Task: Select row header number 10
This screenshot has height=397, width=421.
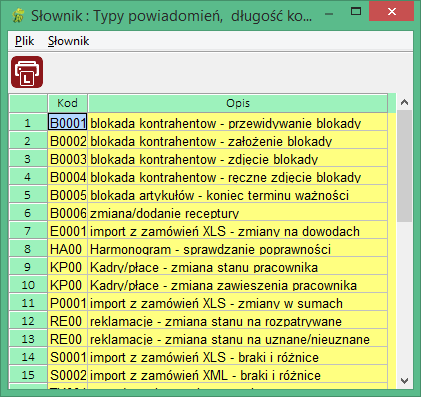Action: pyautogui.click(x=28, y=285)
